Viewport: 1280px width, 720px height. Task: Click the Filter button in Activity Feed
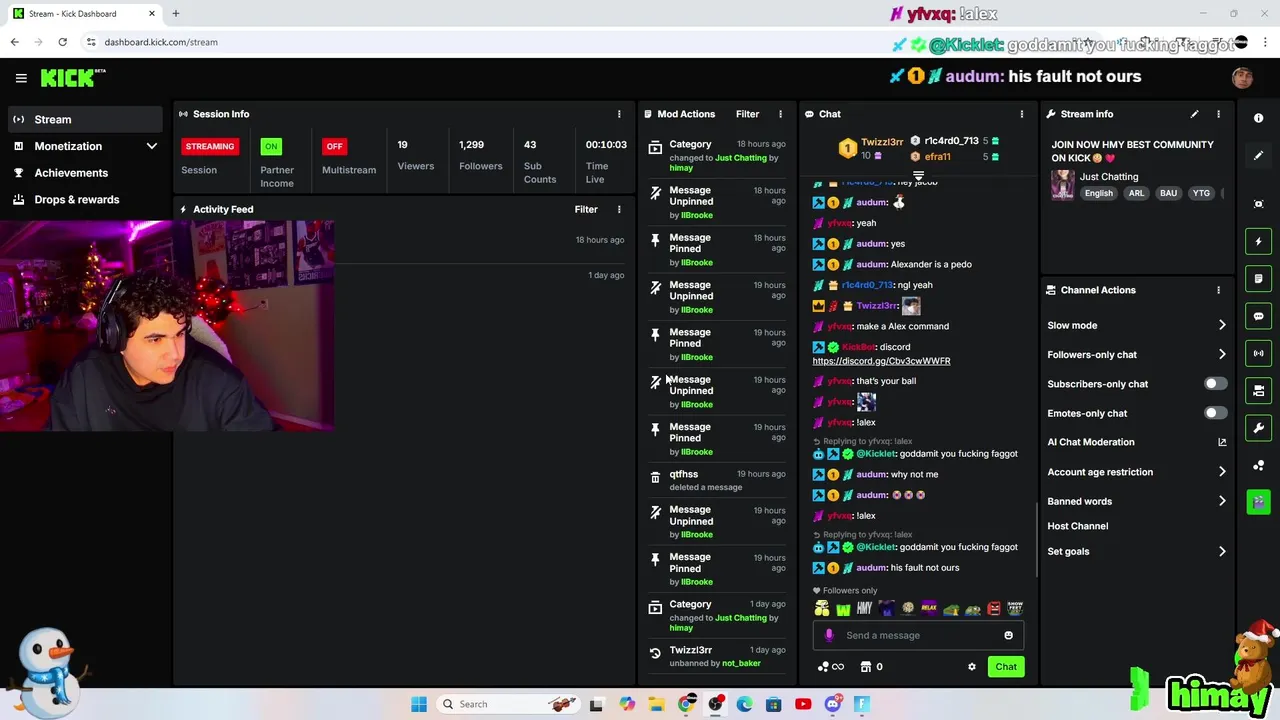tap(586, 209)
